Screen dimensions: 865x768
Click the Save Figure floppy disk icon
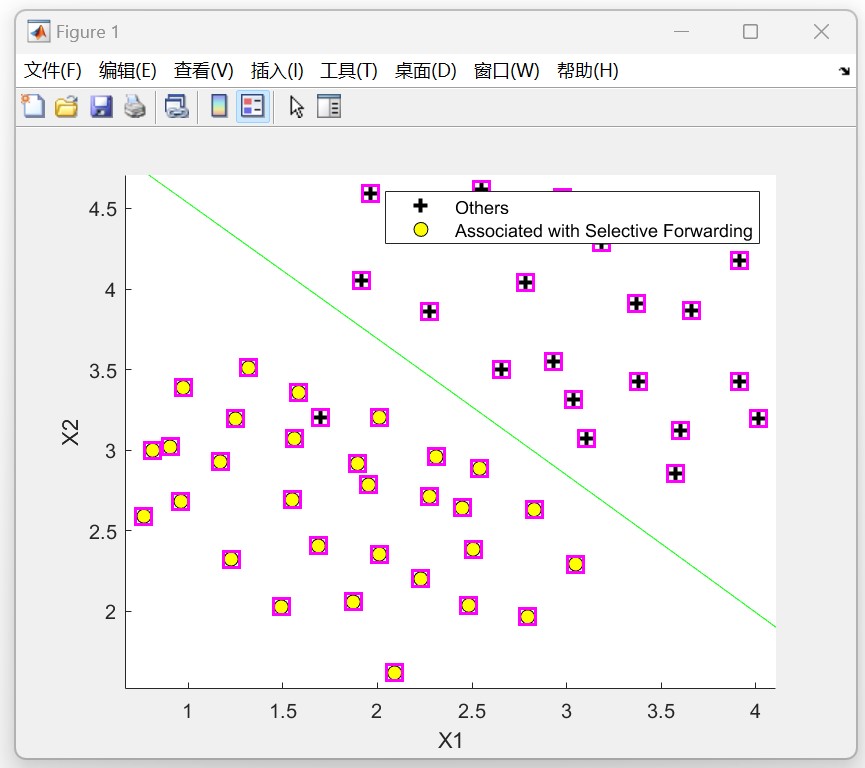pos(101,106)
